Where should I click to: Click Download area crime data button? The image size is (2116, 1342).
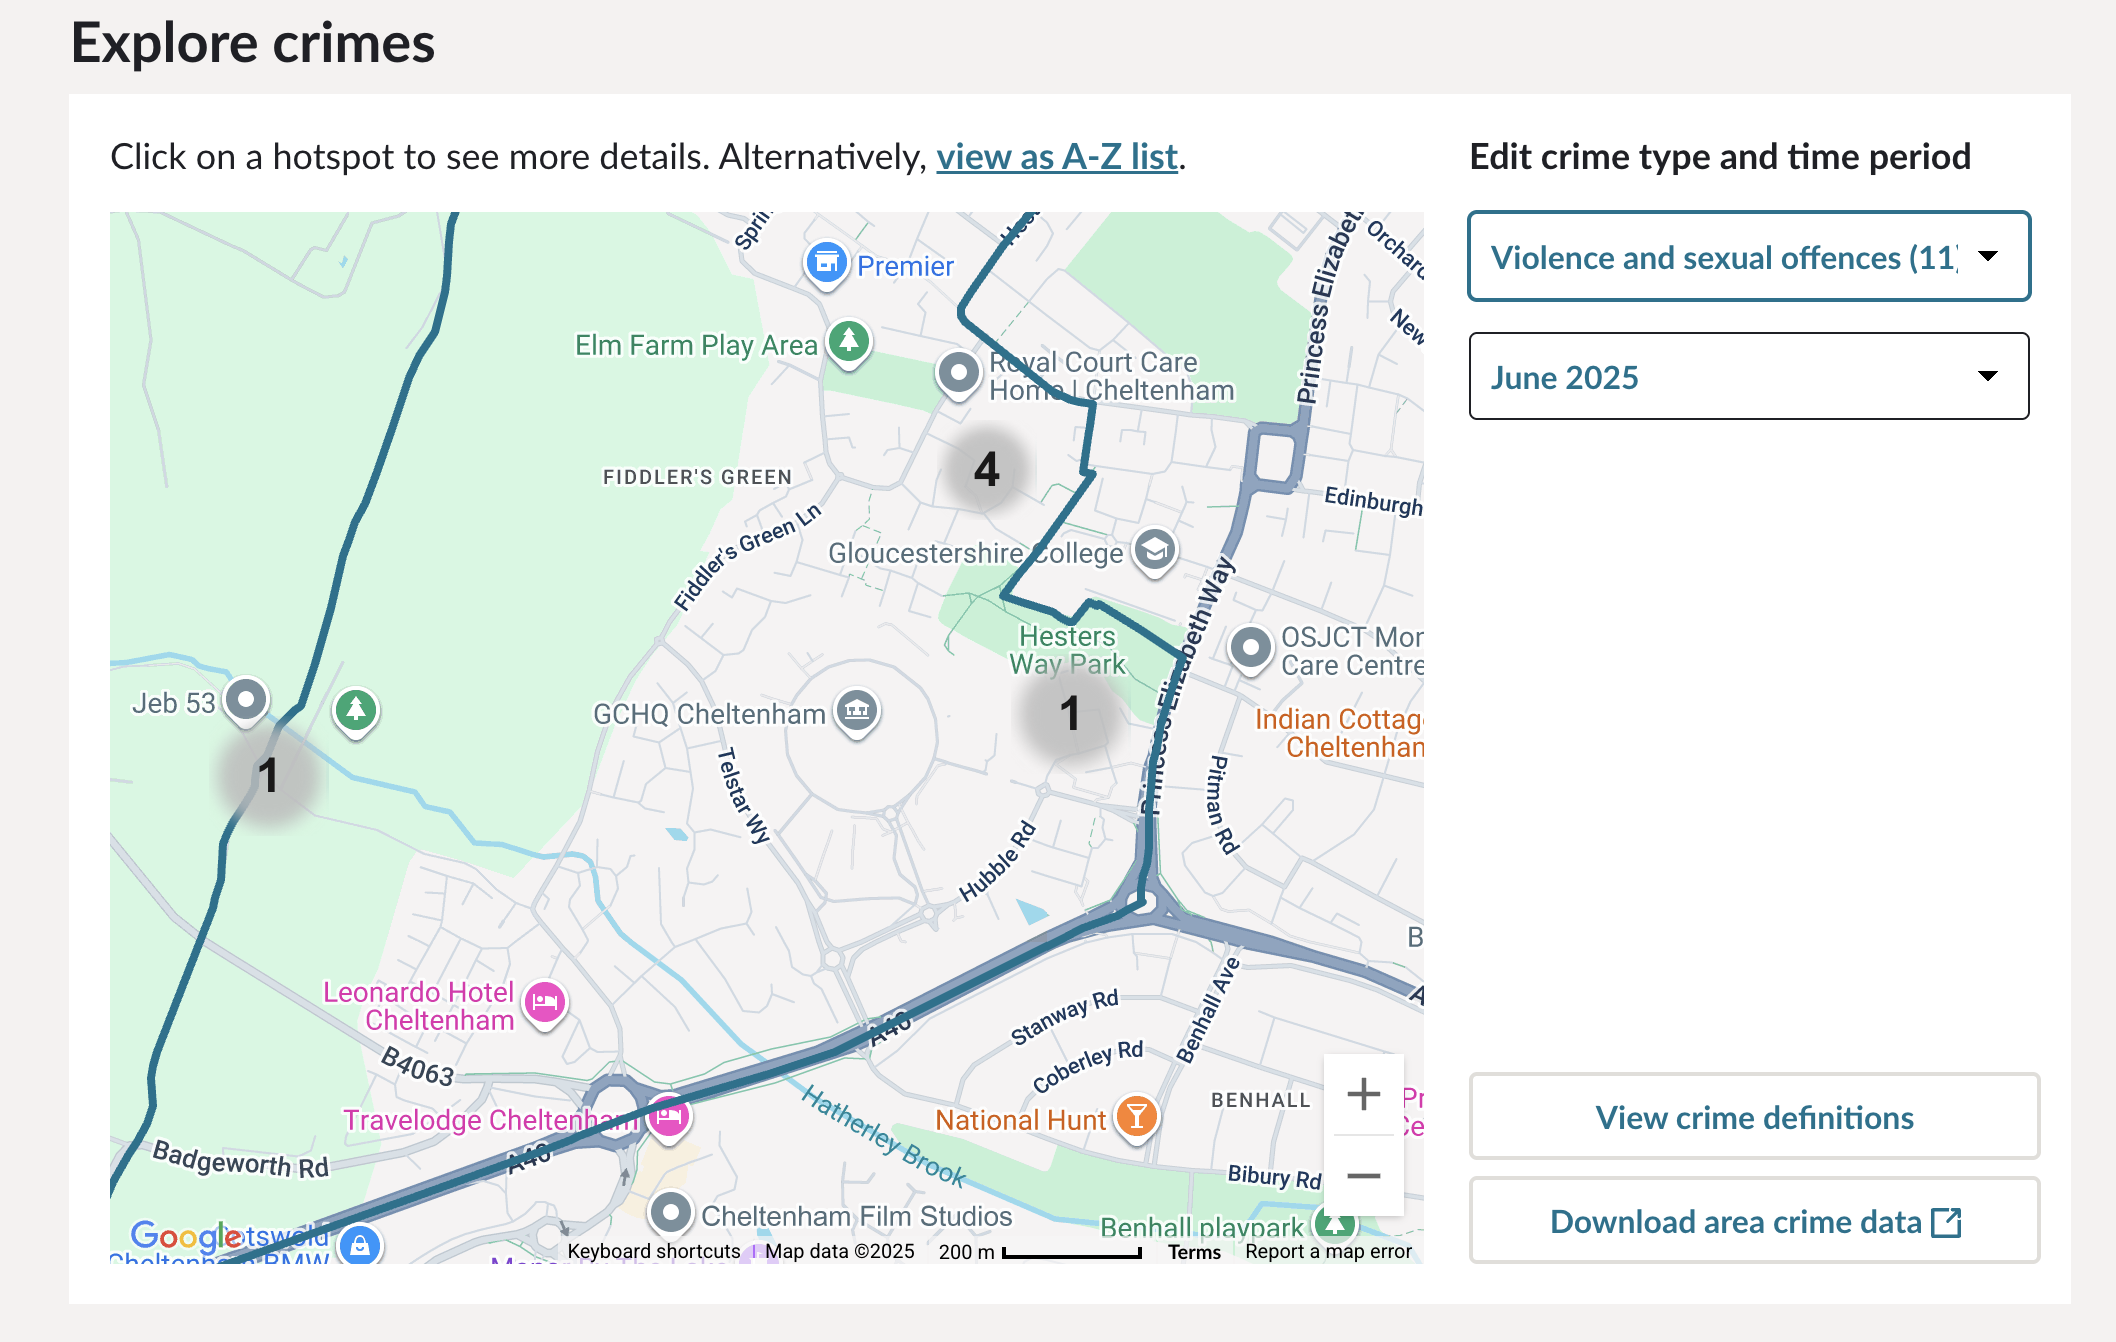click(x=1753, y=1221)
